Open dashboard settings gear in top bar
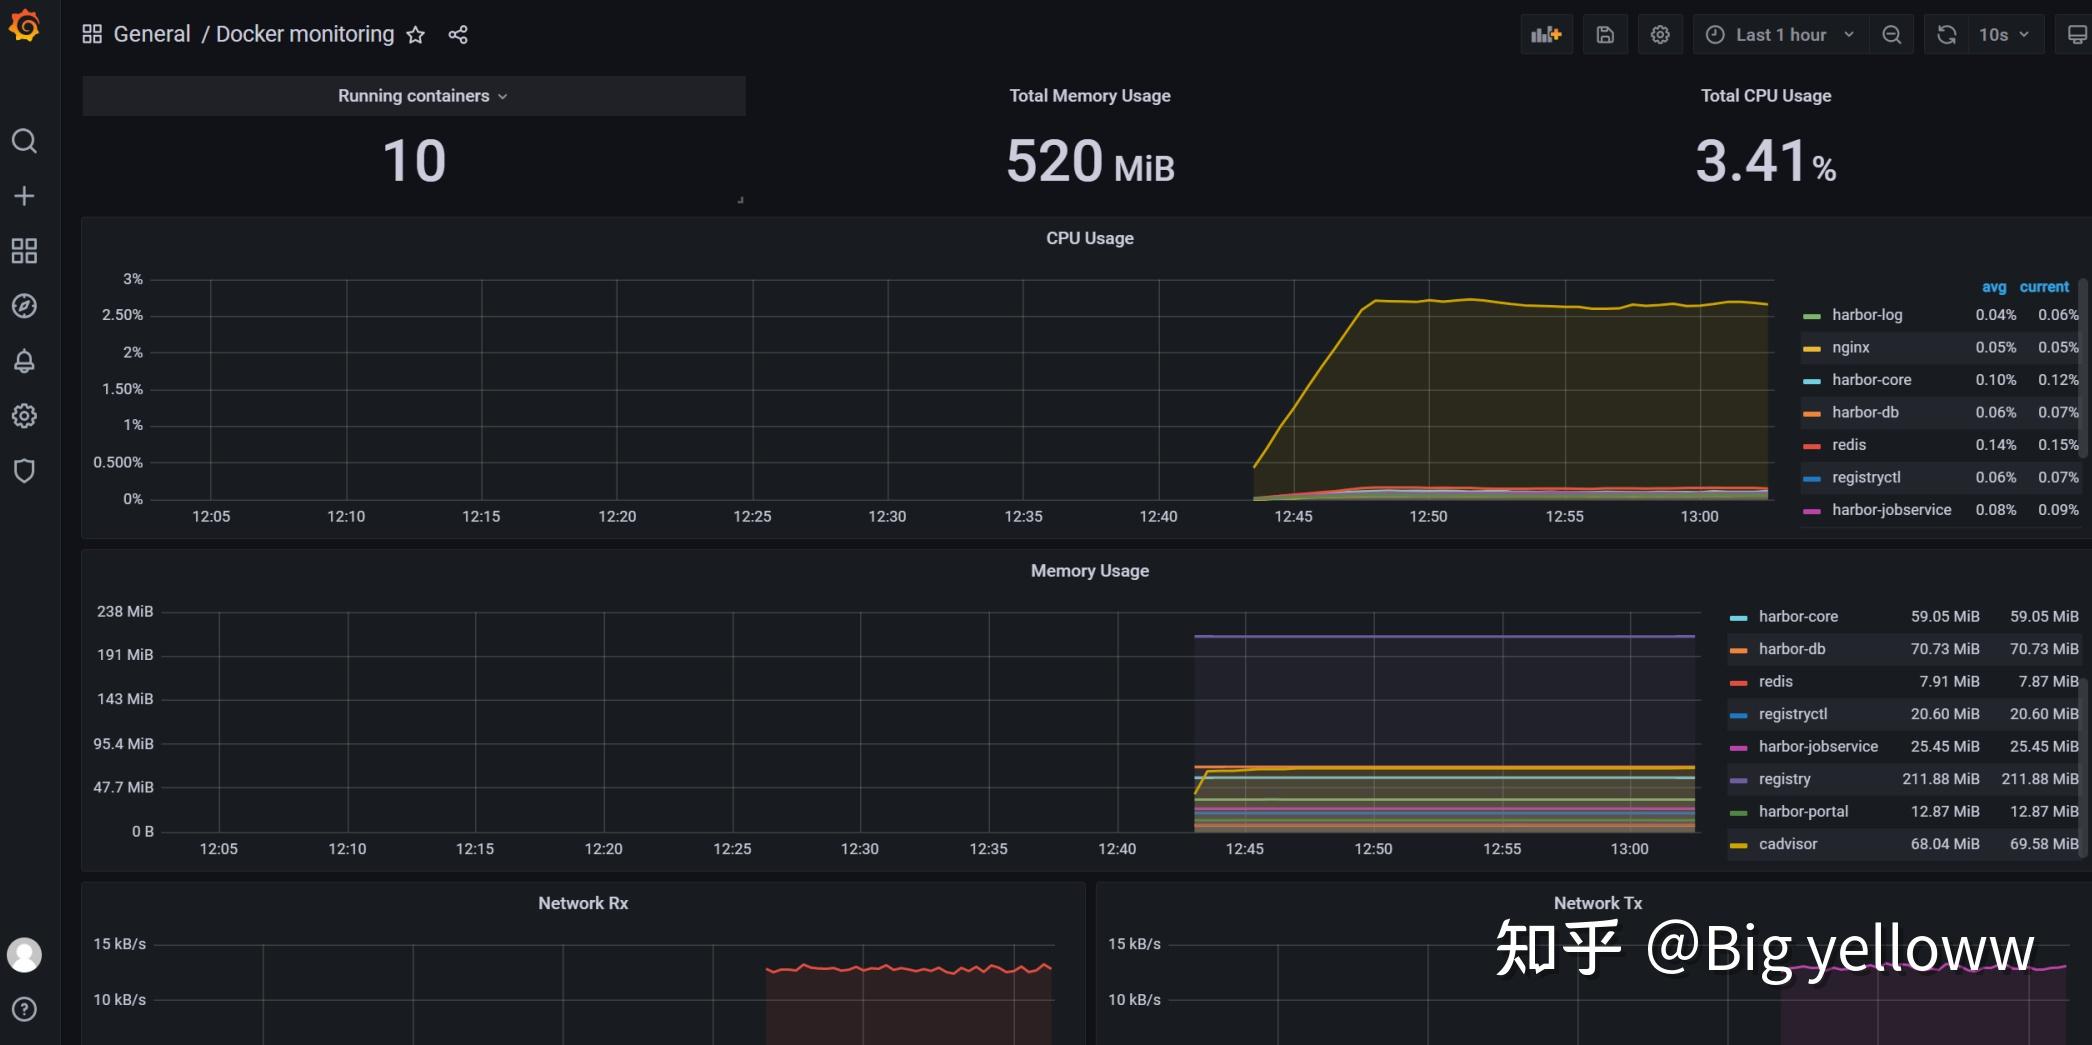This screenshot has width=2092, height=1045. pyautogui.click(x=1660, y=35)
